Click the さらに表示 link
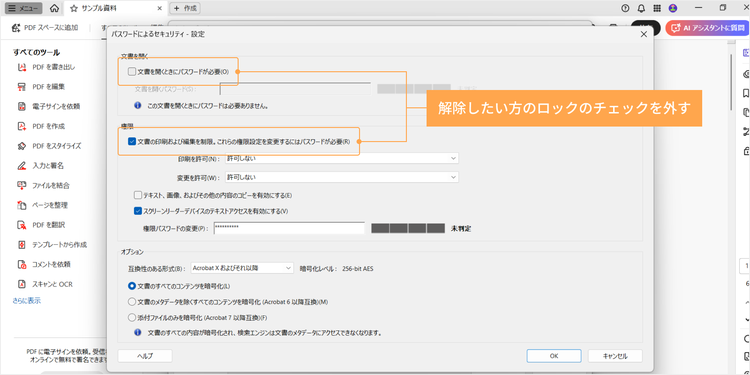 pyautogui.click(x=27, y=301)
